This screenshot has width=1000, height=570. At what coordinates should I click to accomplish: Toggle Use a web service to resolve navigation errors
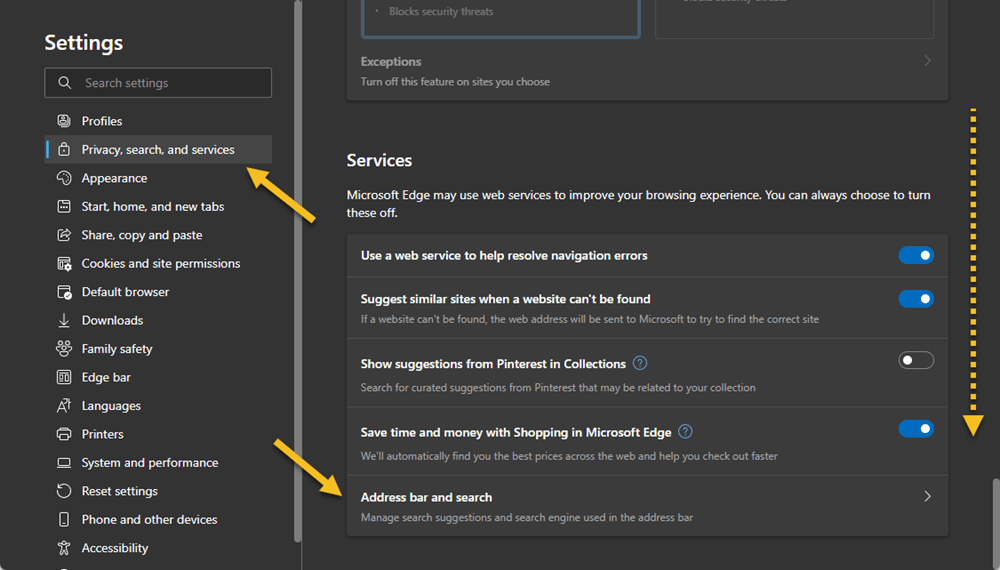pos(916,255)
